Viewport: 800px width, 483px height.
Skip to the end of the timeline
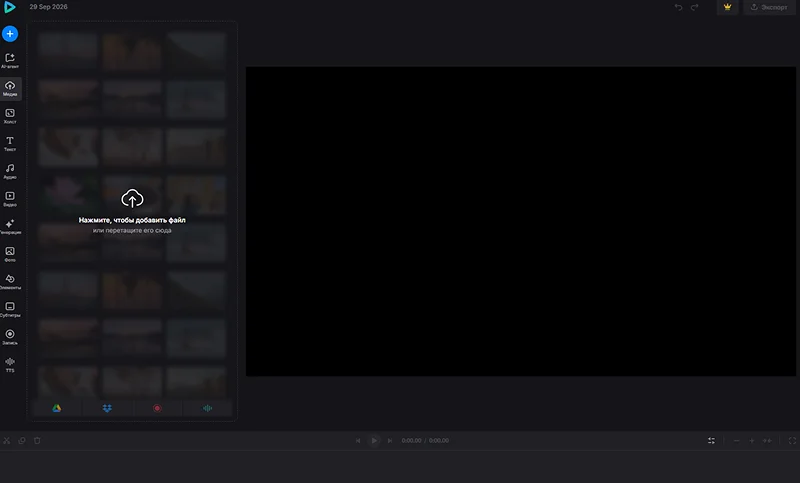pyautogui.click(x=390, y=441)
